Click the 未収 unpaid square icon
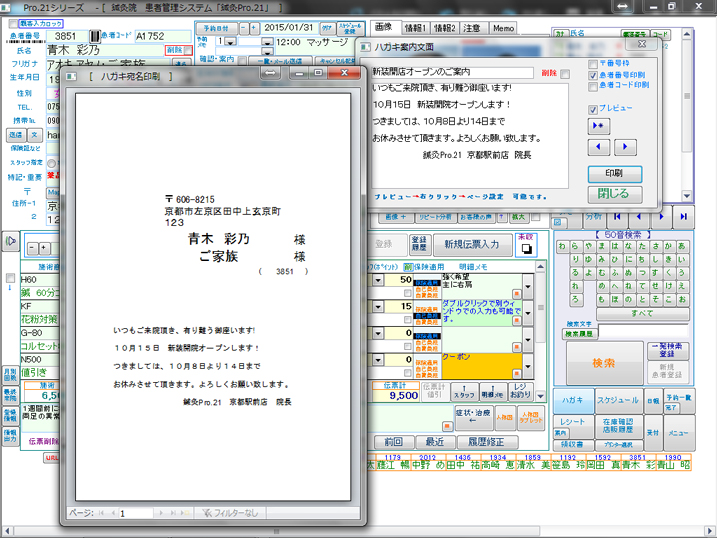The image size is (717, 538). (x=526, y=249)
